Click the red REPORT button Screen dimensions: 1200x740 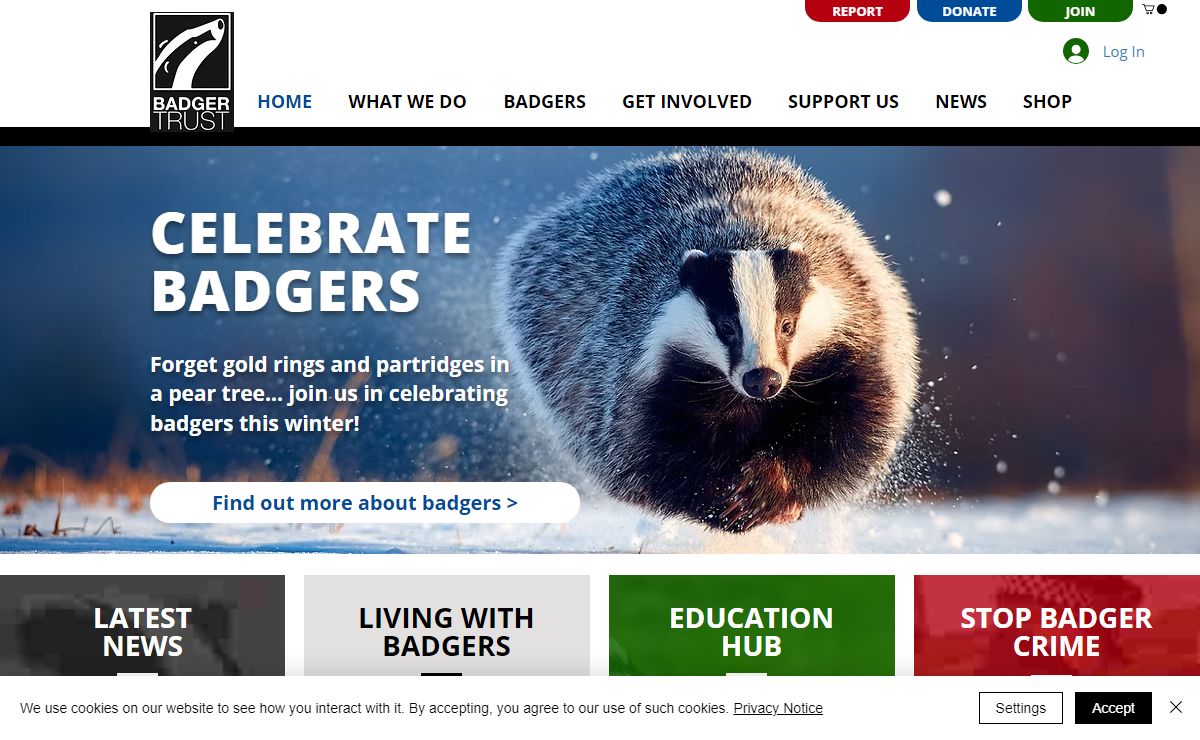[857, 11]
